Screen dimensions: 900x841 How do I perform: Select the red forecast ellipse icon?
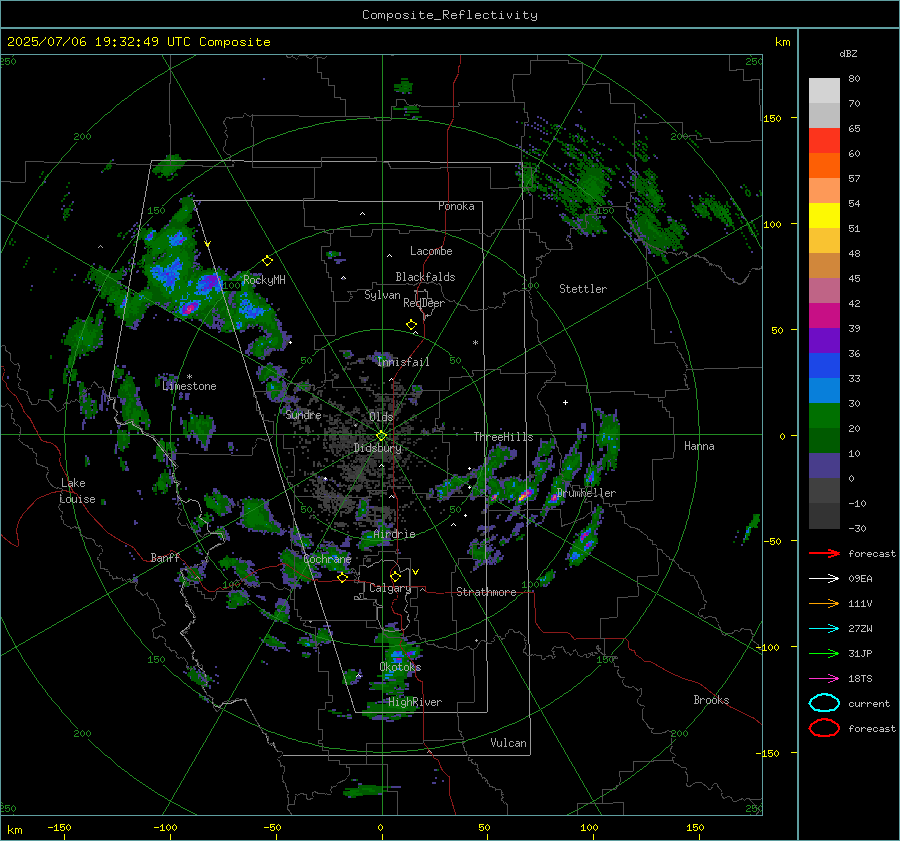(x=824, y=728)
